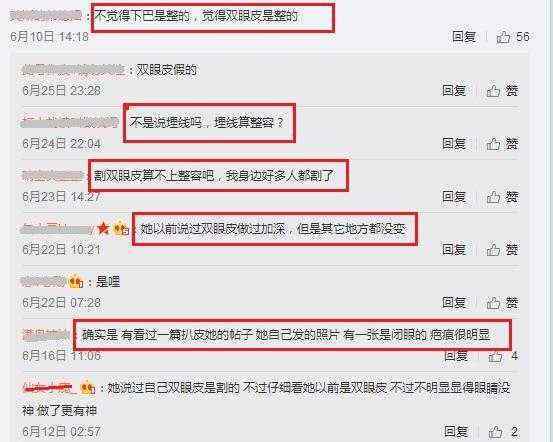Viewport: 553px width, 442px height.
Task: Click thumbs-up on the 6月25日 23:28 reply
Action: 493,91
